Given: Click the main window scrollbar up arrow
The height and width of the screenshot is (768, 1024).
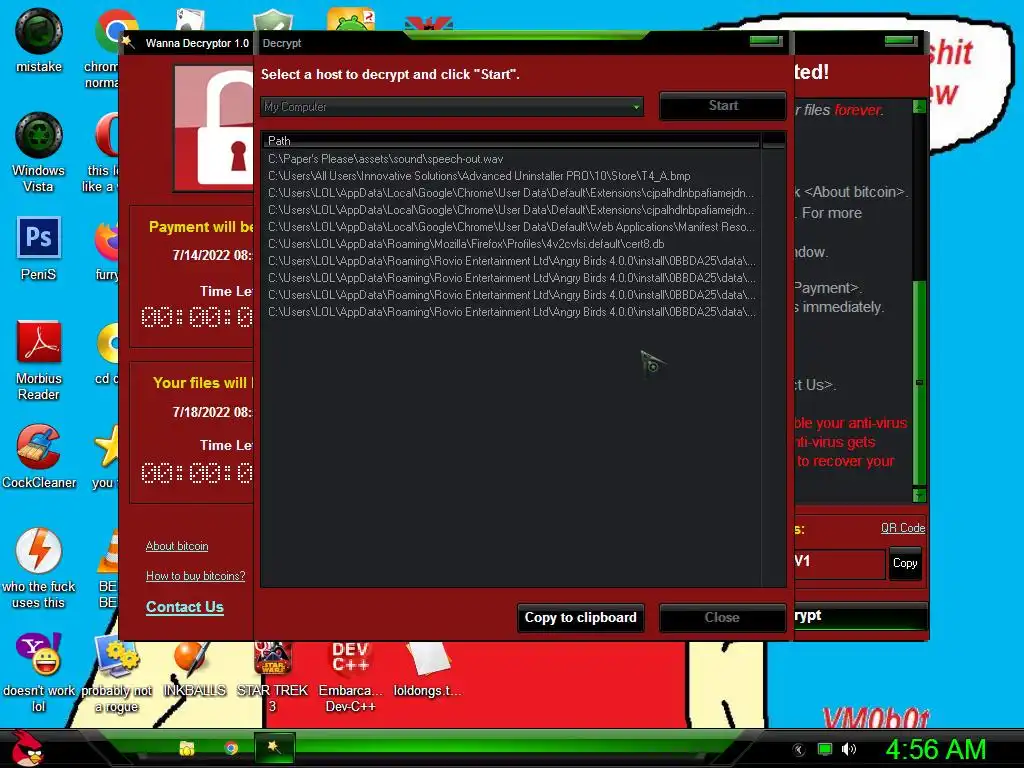Looking at the screenshot, I should coord(920,106).
